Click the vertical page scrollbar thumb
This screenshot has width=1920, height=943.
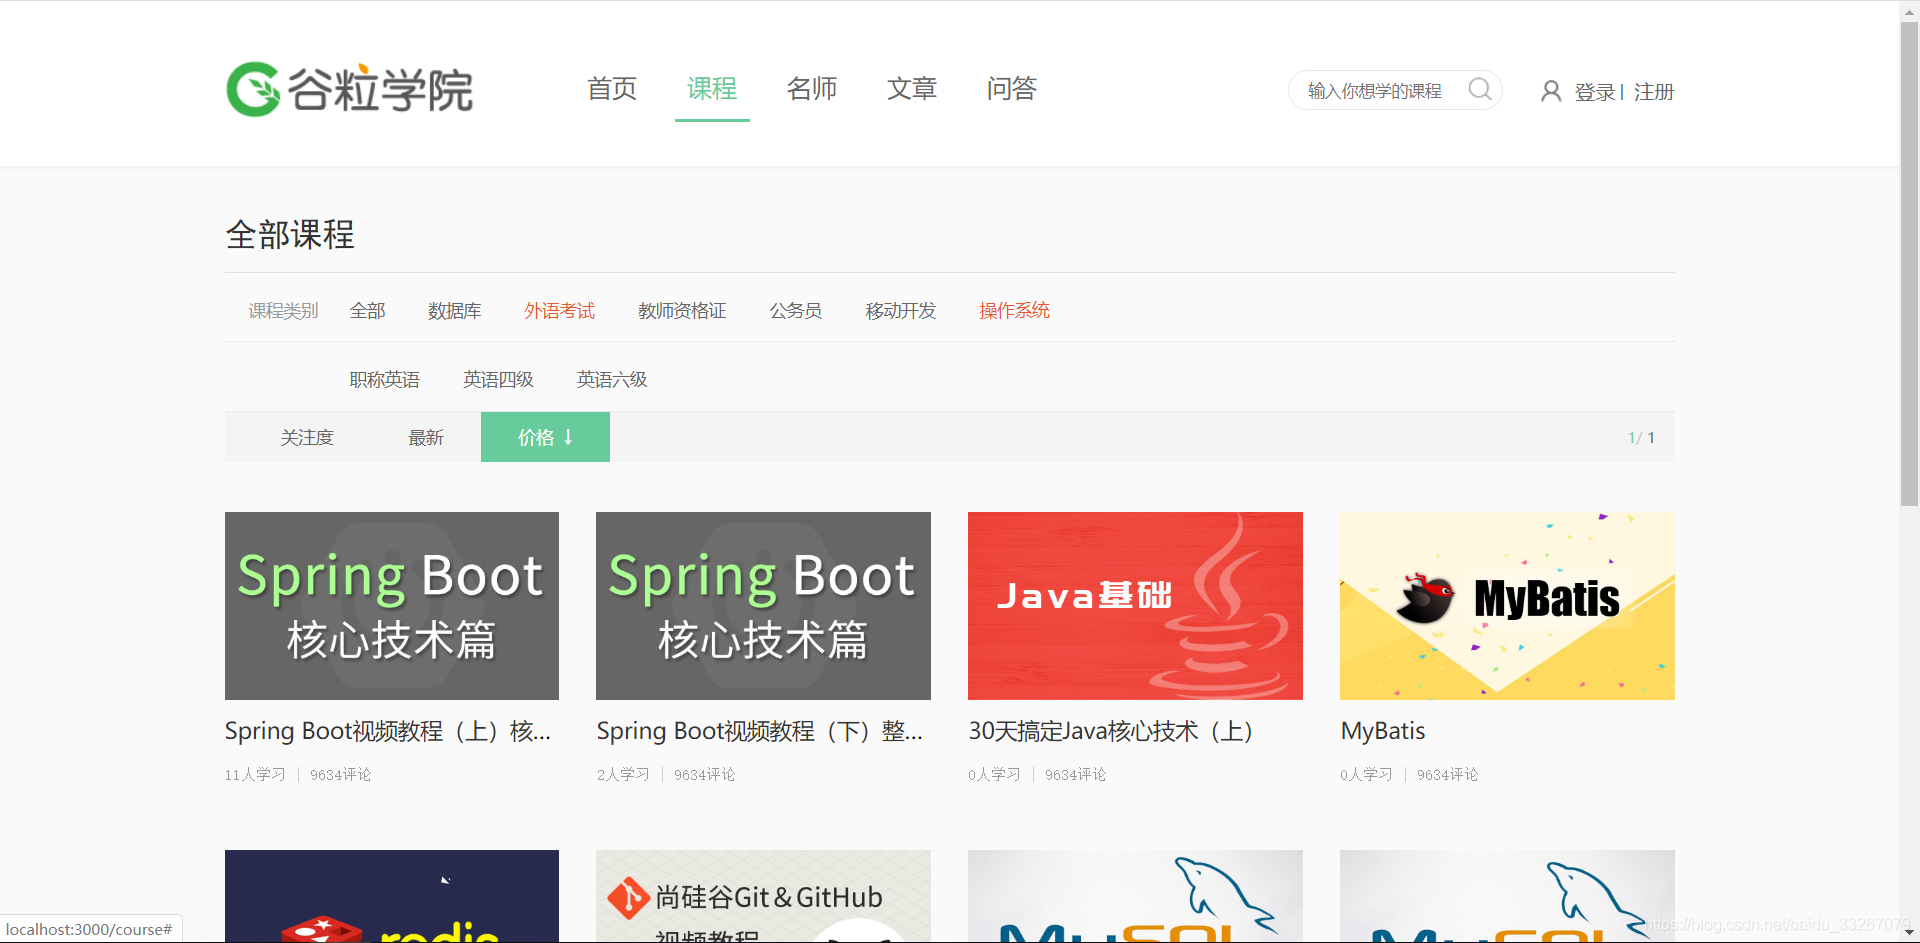click(x=1909, y=262)
